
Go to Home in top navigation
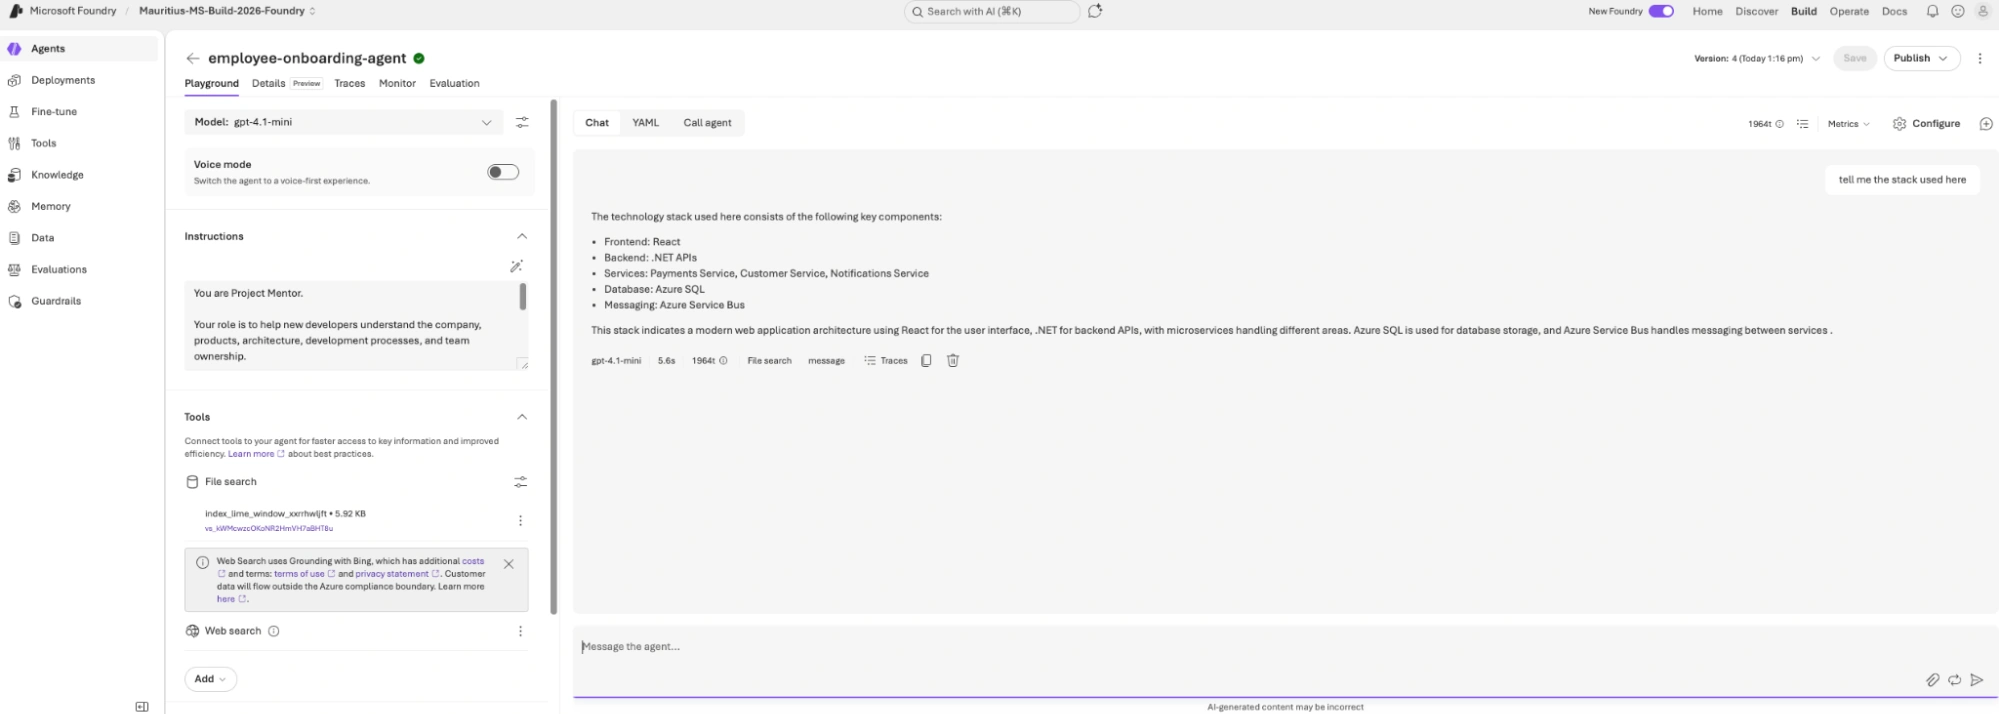(1707, 11)
